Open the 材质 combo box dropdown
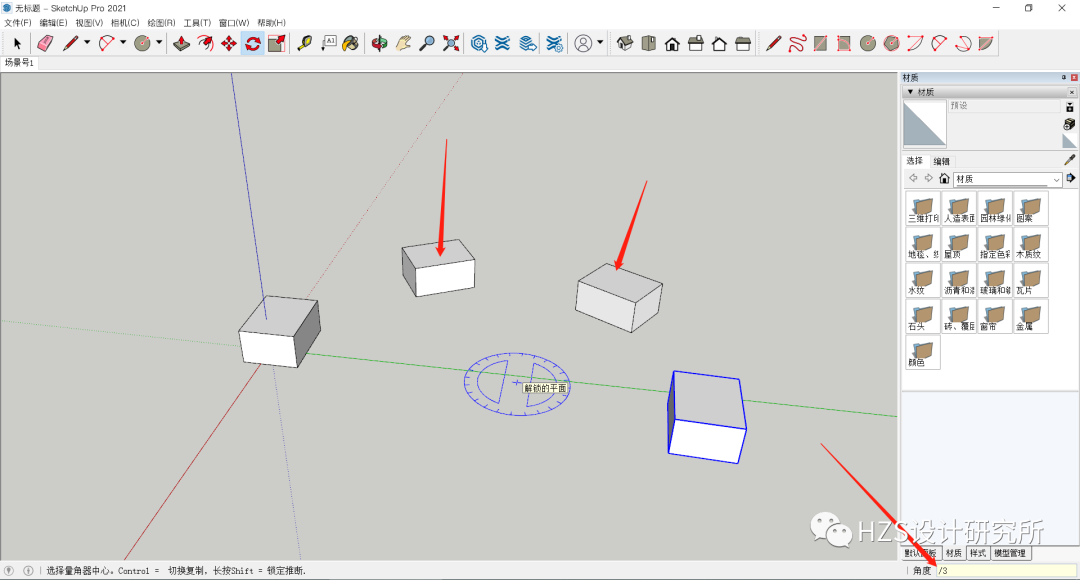 pyautogui.click(x=1056, y=178)
